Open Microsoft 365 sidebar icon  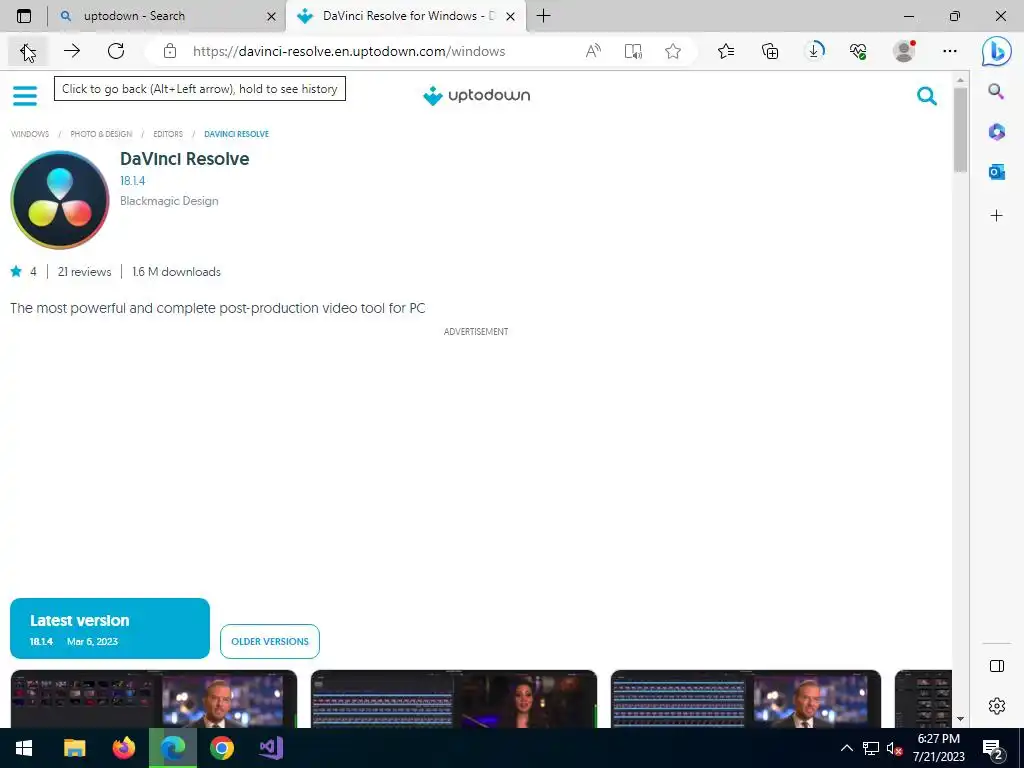[996, 132]
